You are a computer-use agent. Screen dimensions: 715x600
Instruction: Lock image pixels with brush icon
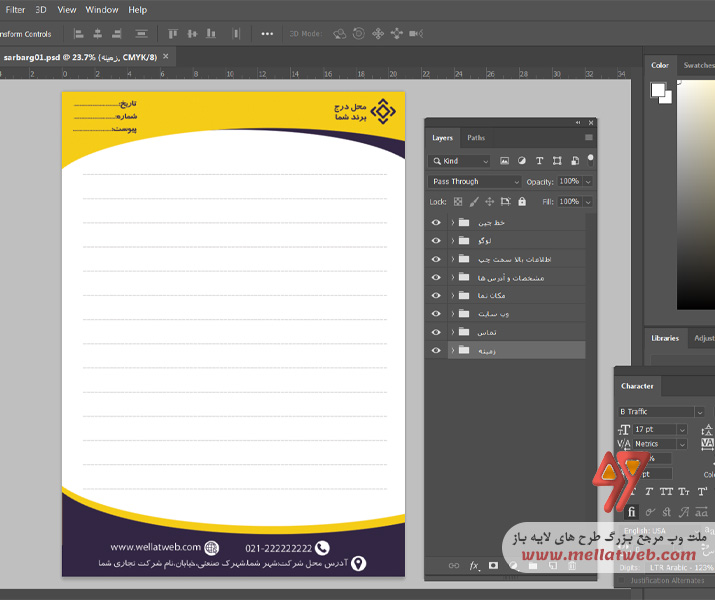coord(474,202)
